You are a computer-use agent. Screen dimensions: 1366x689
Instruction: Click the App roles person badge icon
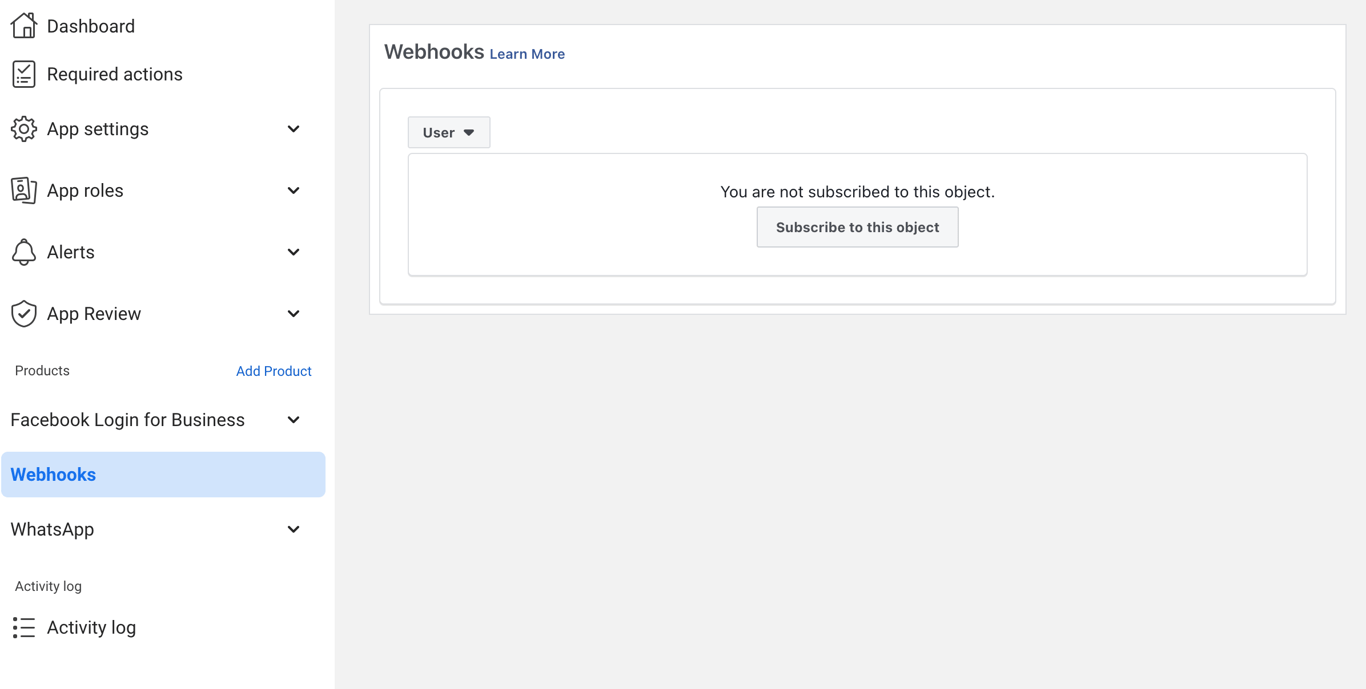pyautogui.click(x=24, y=190)
